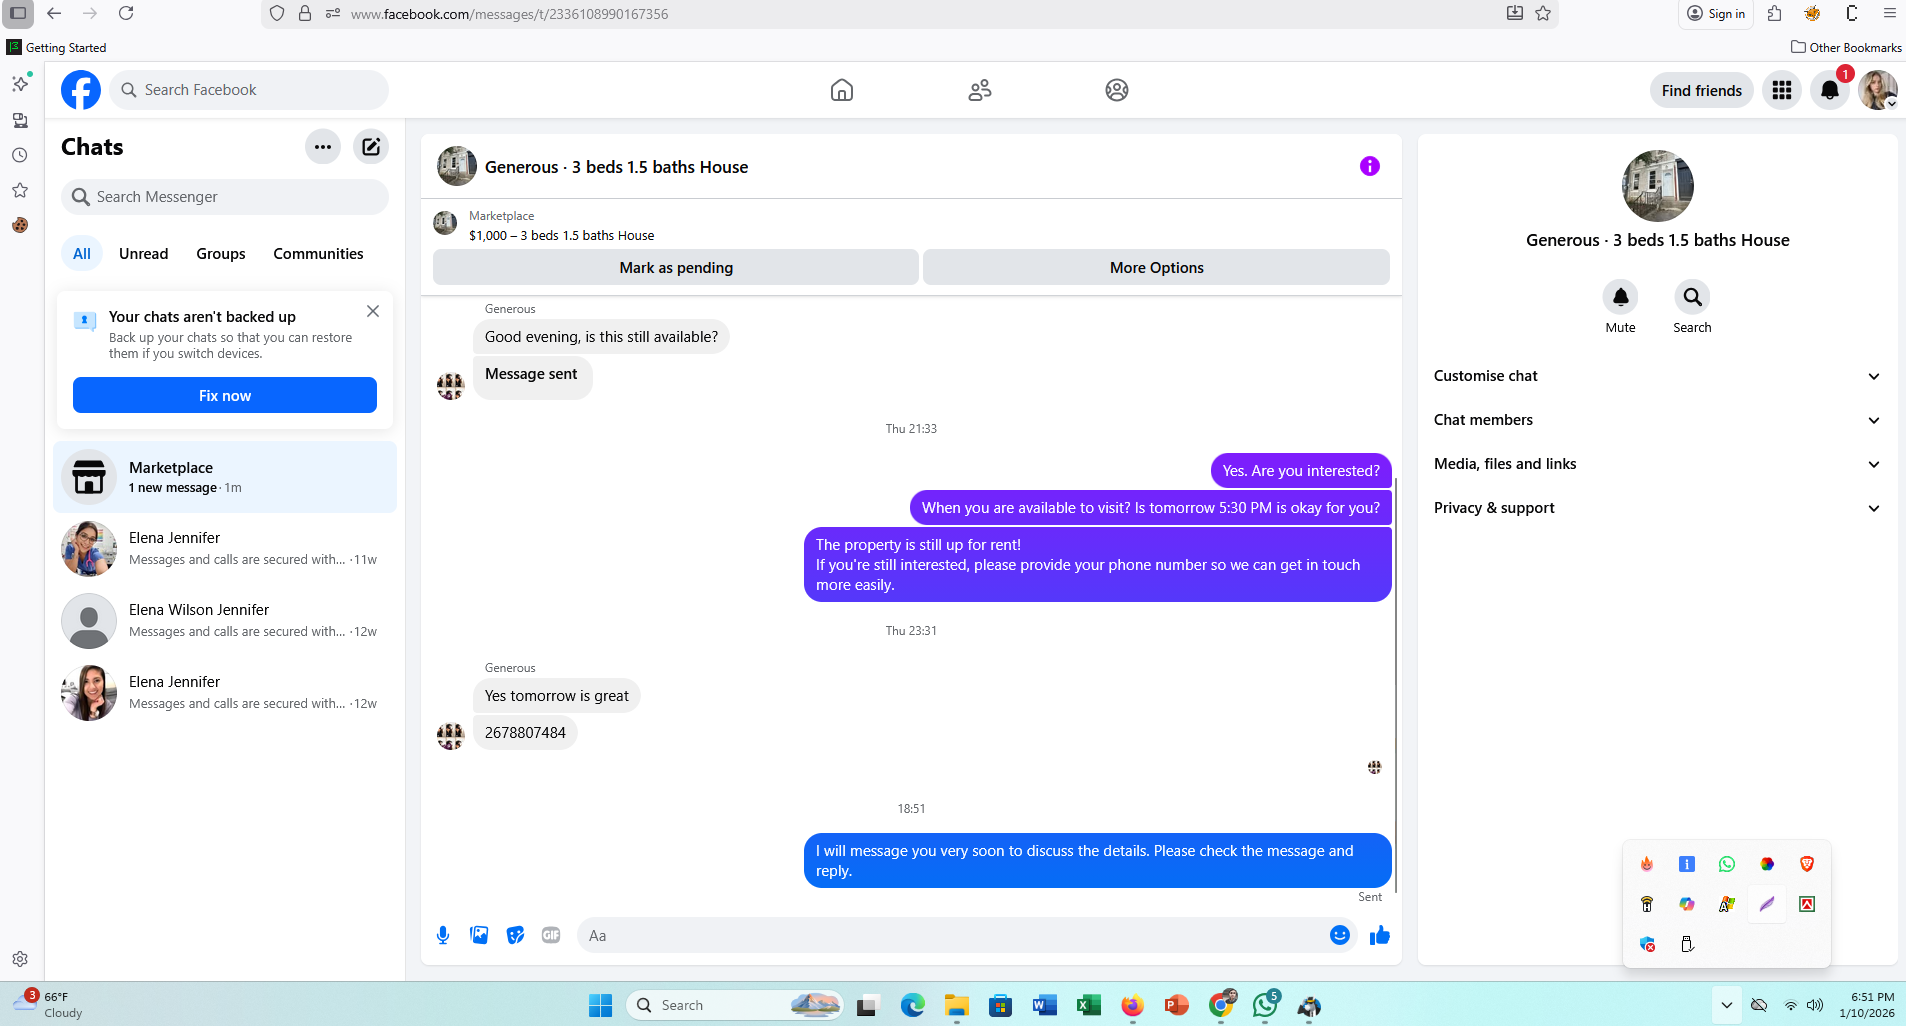The width and height of the screenshot is (1906, 1026).
Task: Open the account profile picture menu
Action: pos(1878,90)
